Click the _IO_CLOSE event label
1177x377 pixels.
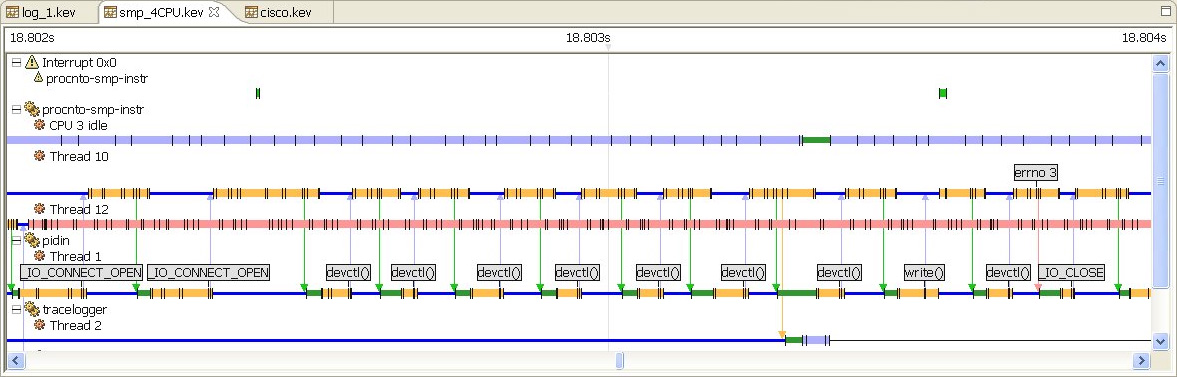coord(1072,272)
